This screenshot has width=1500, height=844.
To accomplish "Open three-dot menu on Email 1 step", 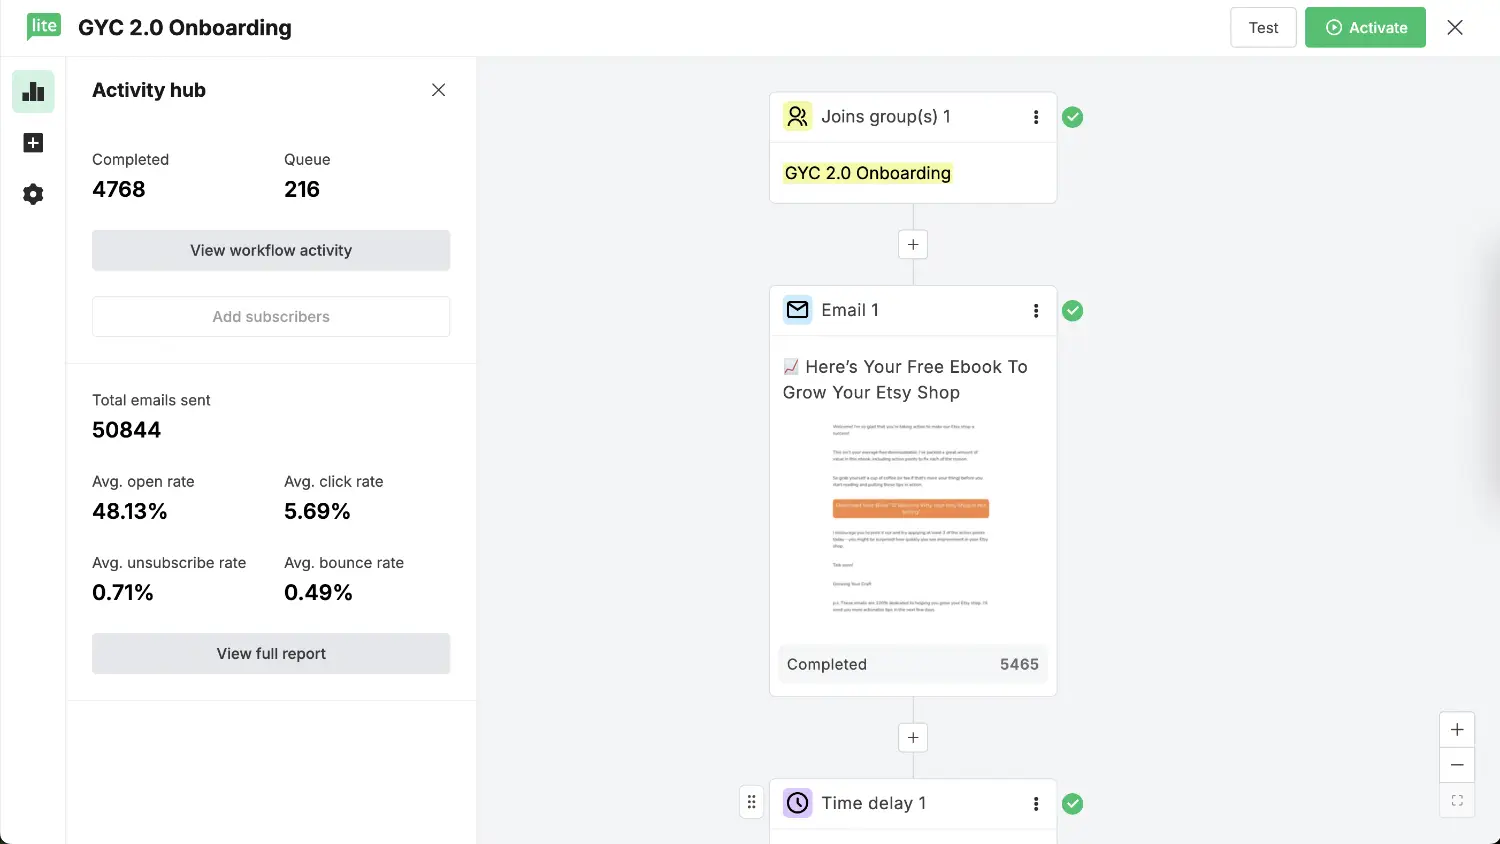I will 1036,311.
